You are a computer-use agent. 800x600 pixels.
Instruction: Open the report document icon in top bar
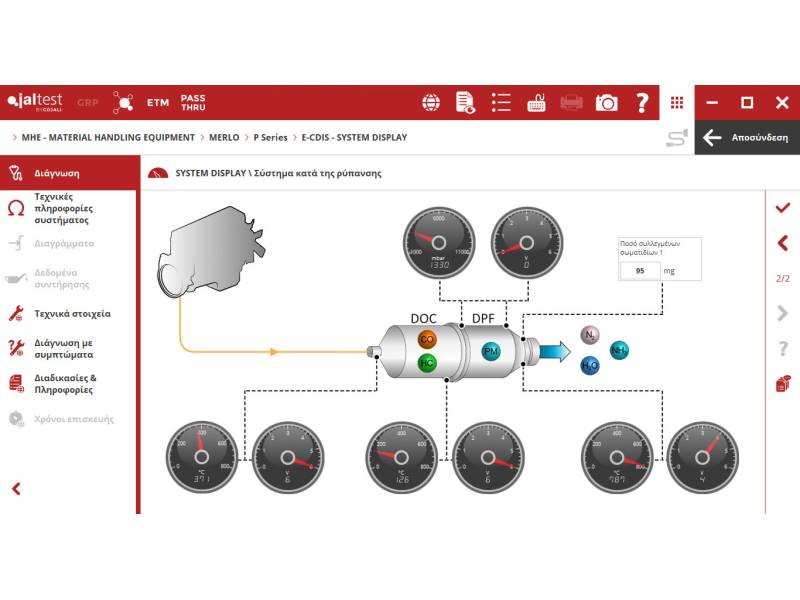(466, 103)
